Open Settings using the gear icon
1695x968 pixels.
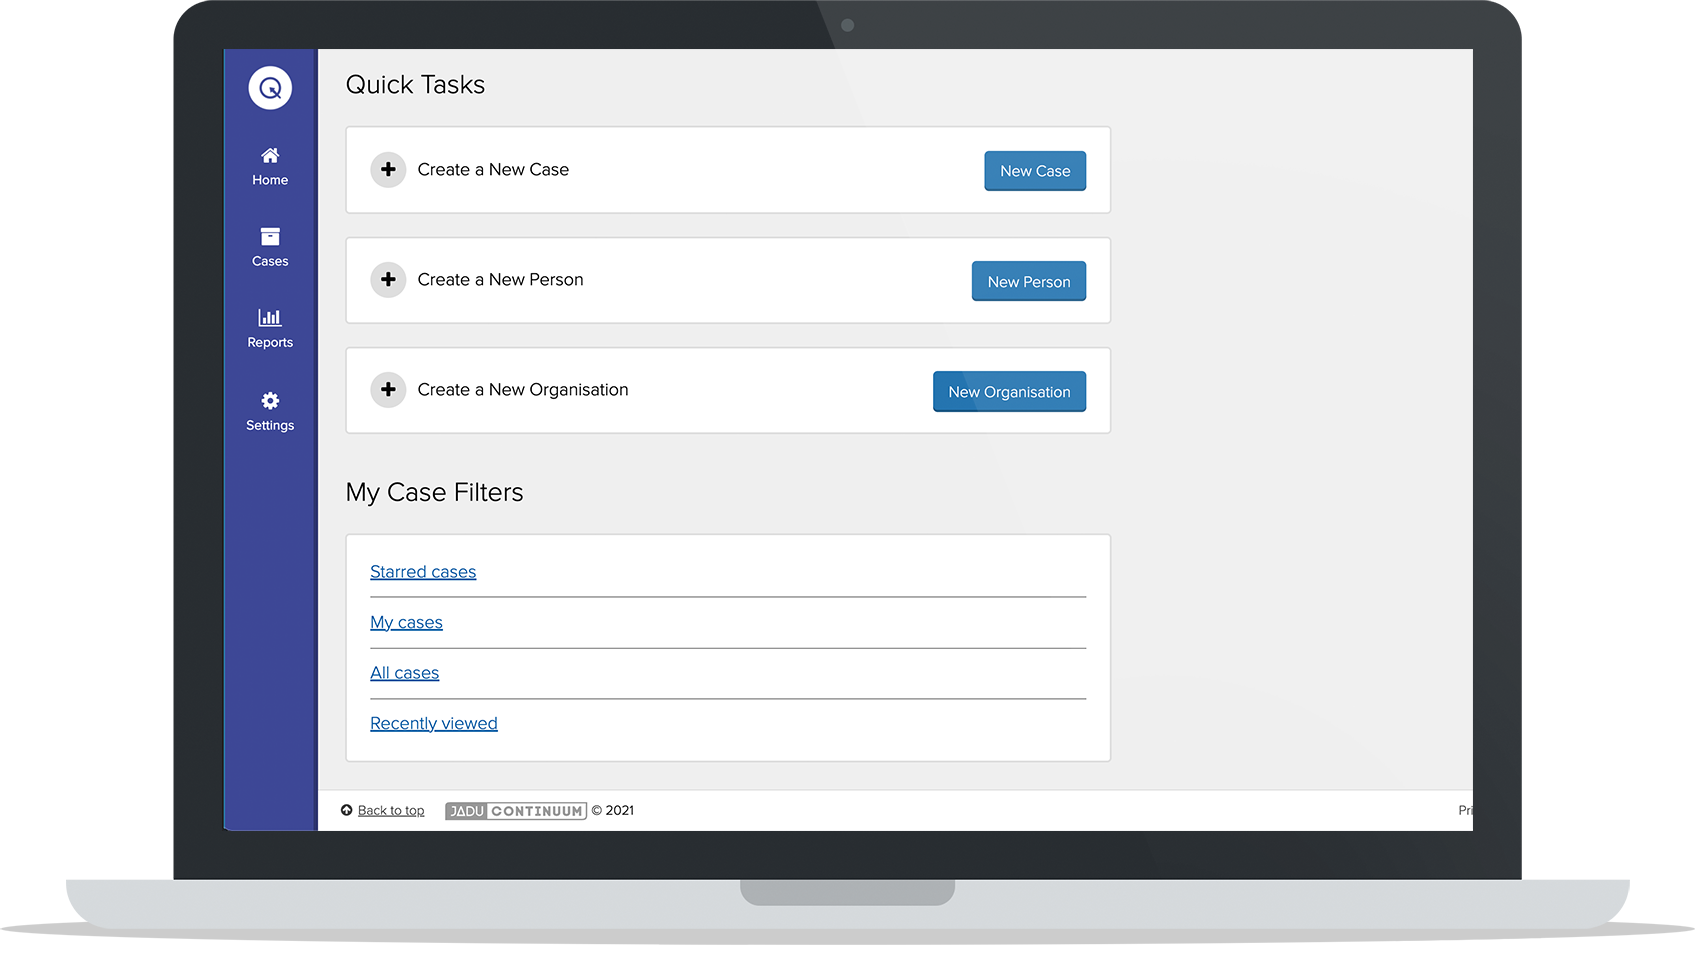tap(270, 401)
